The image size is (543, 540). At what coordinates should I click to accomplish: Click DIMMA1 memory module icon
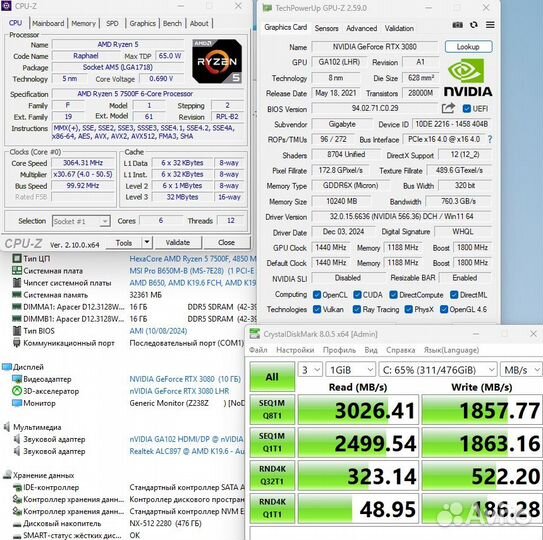click(17, 307)
